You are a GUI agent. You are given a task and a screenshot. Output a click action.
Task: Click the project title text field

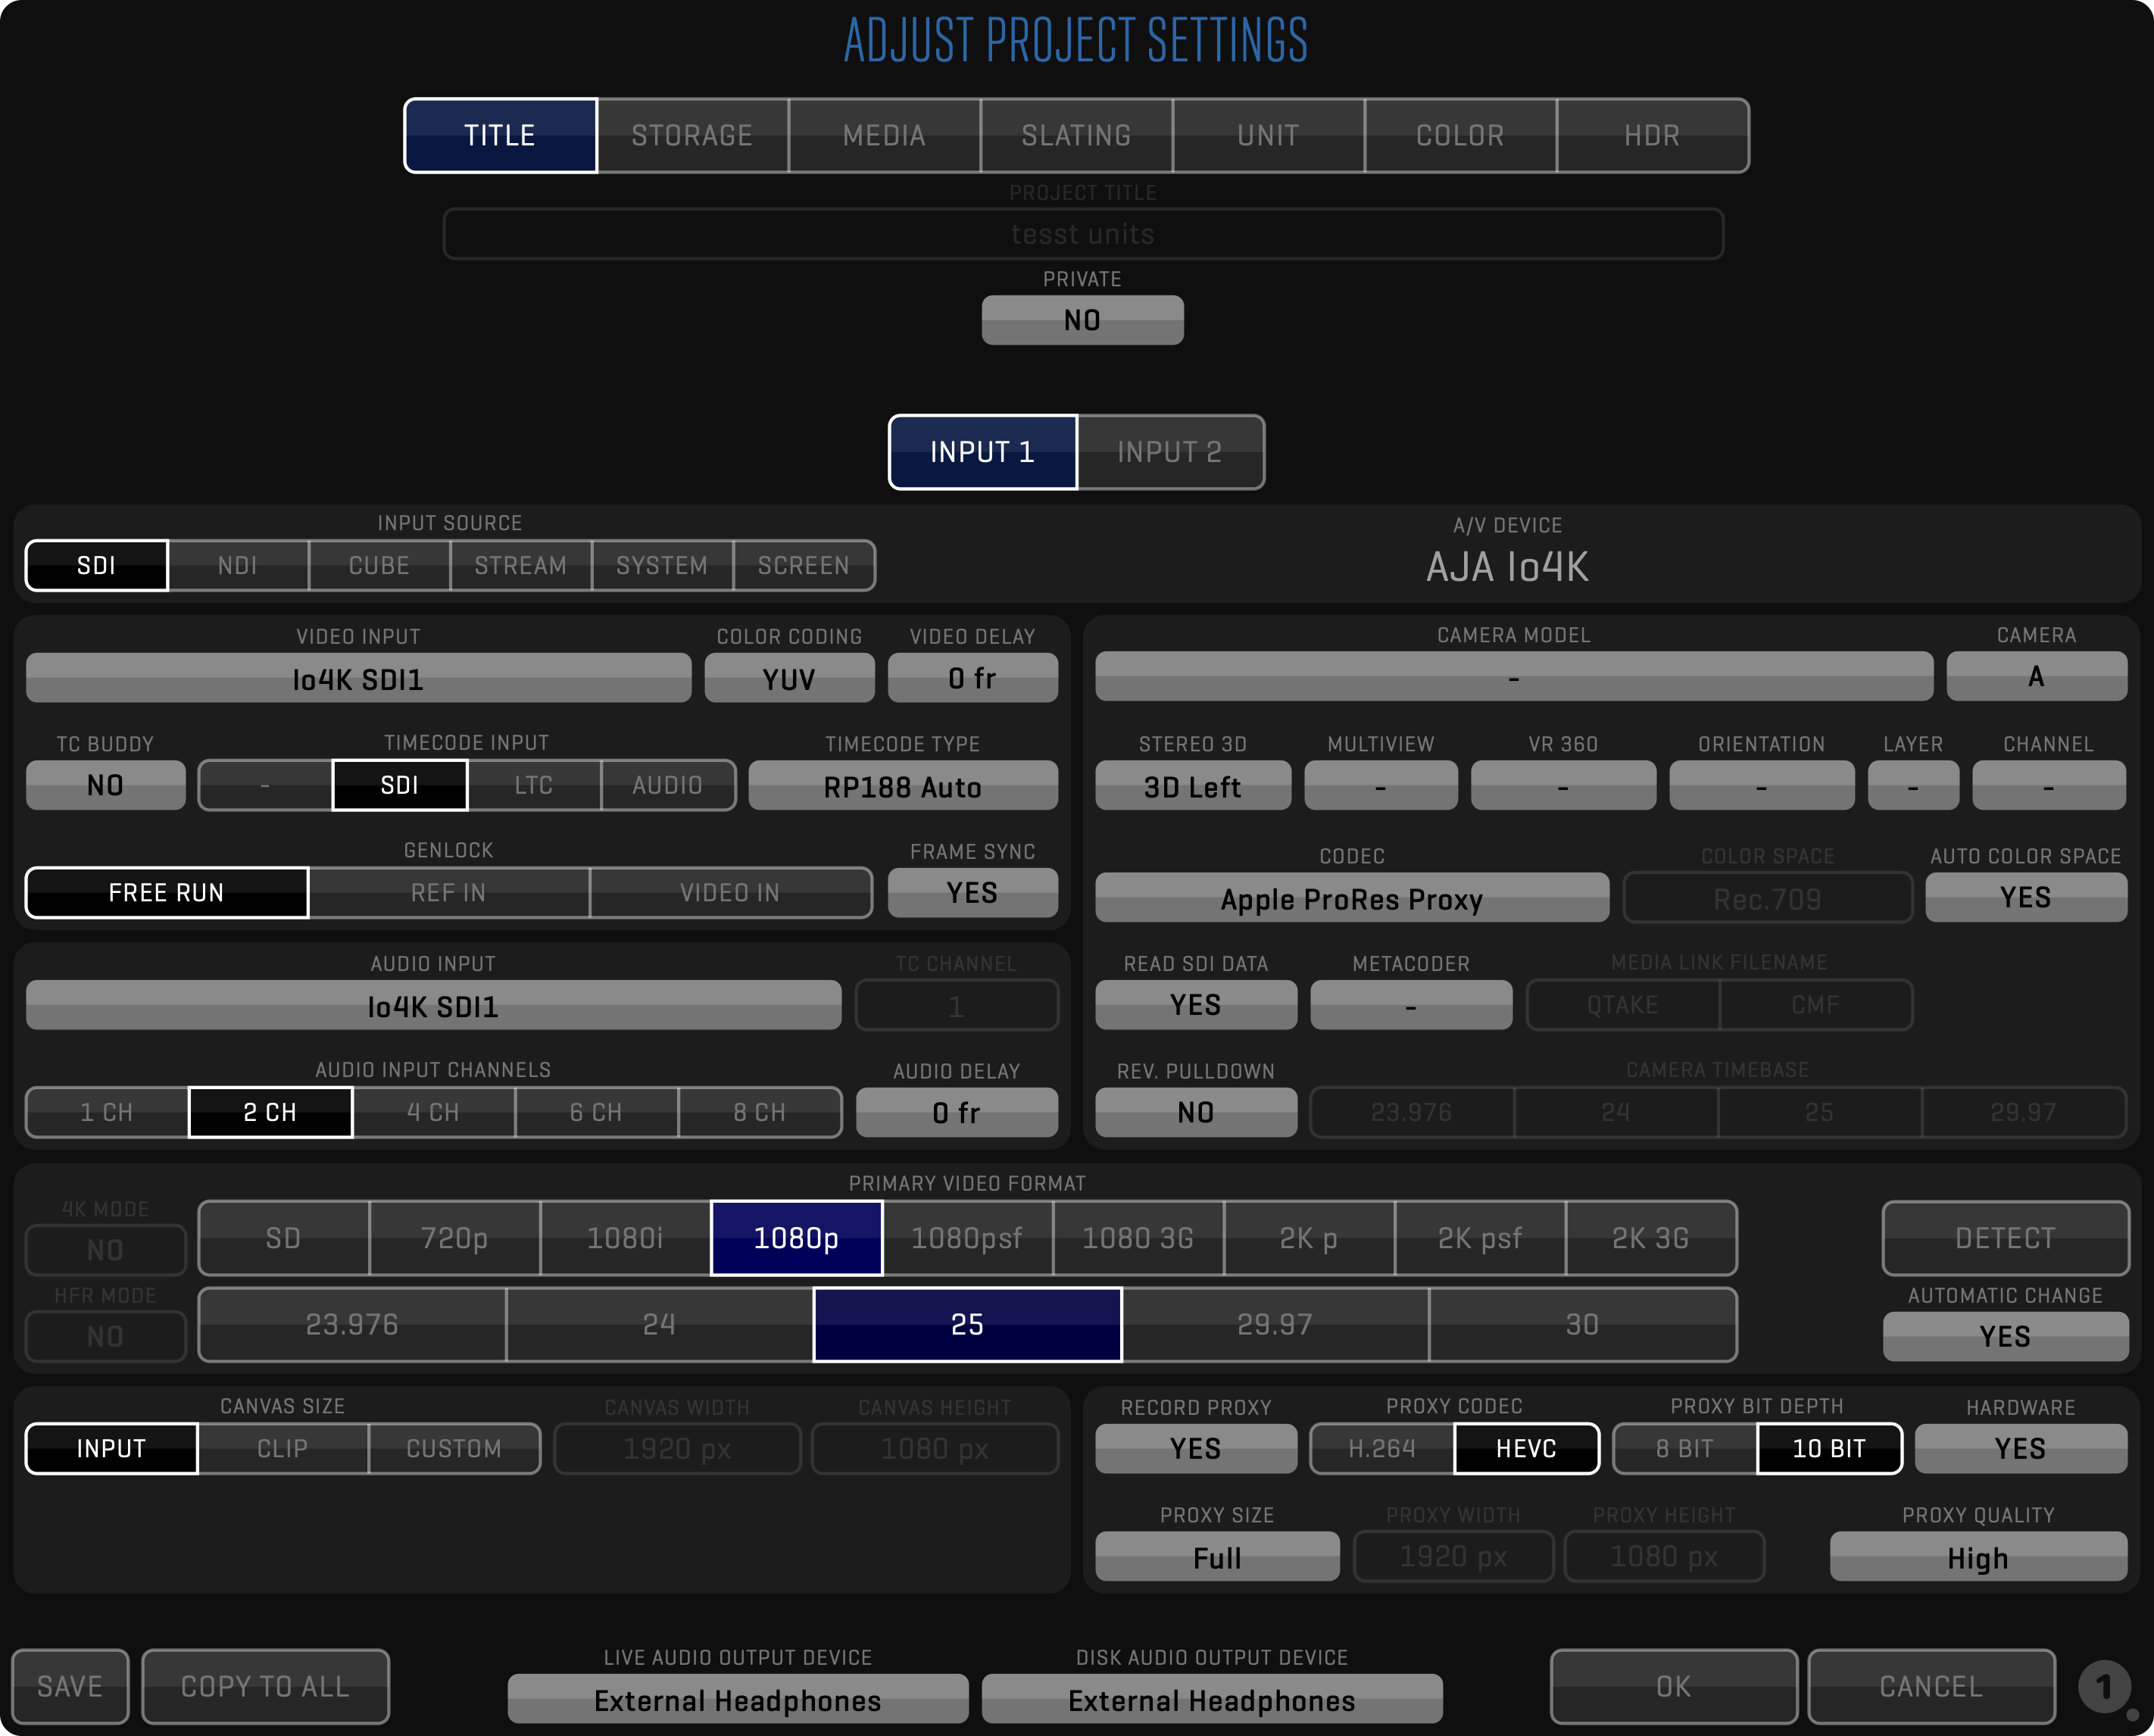tap(1082, 234)
